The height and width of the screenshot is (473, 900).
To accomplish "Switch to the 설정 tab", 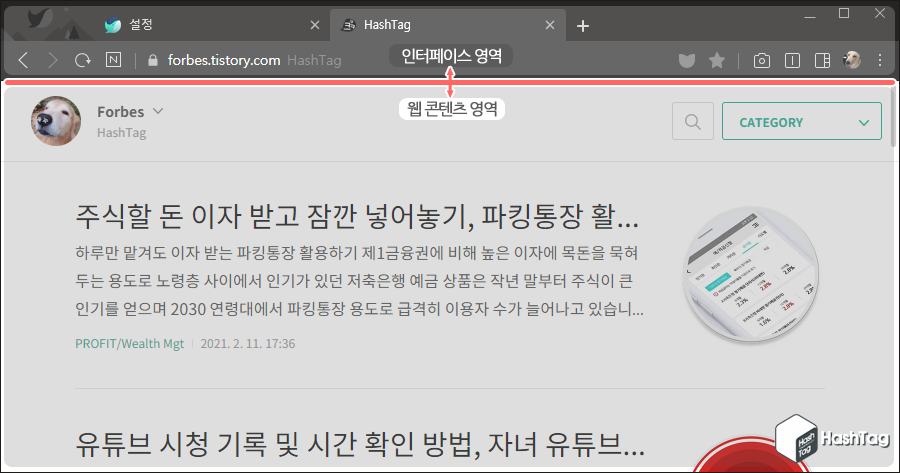I will coord(212,25).
